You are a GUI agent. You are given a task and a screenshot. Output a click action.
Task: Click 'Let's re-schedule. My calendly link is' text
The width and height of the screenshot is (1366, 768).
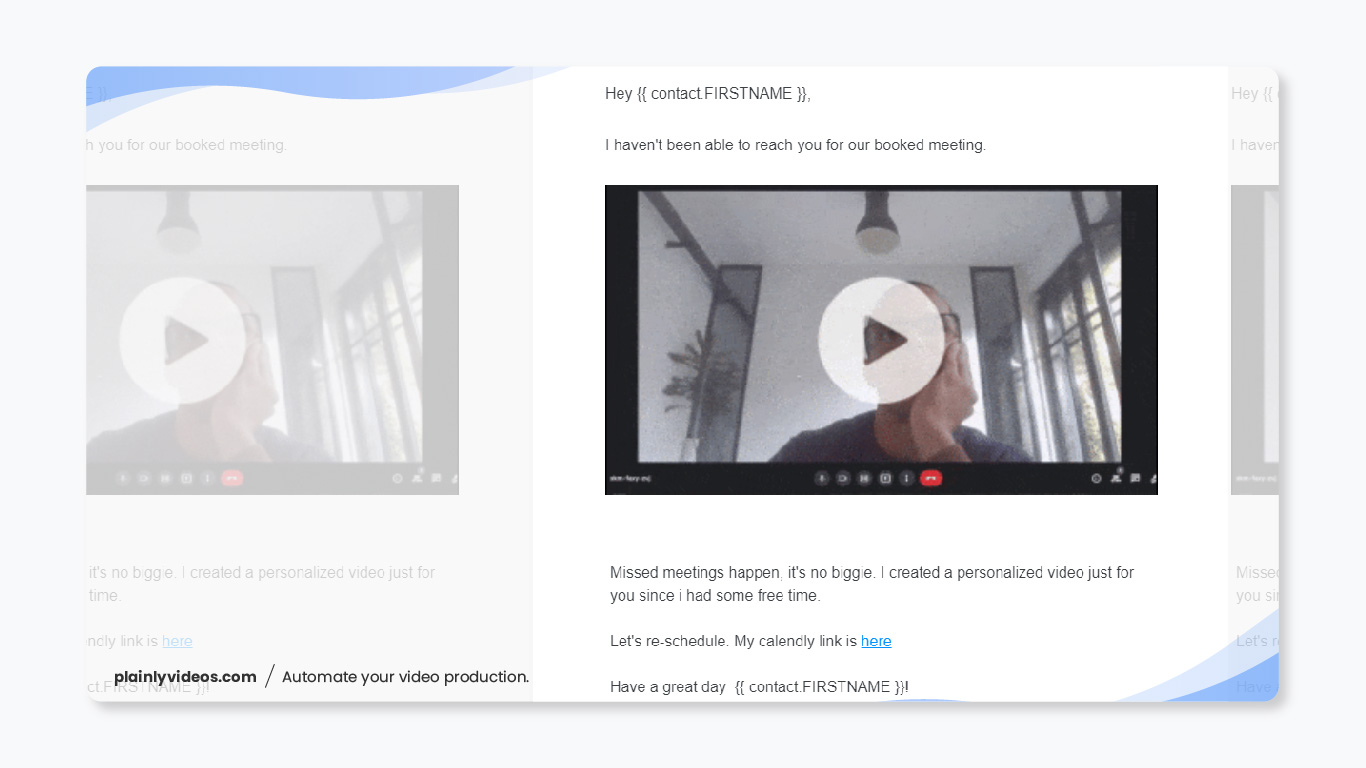coord(734,641)
